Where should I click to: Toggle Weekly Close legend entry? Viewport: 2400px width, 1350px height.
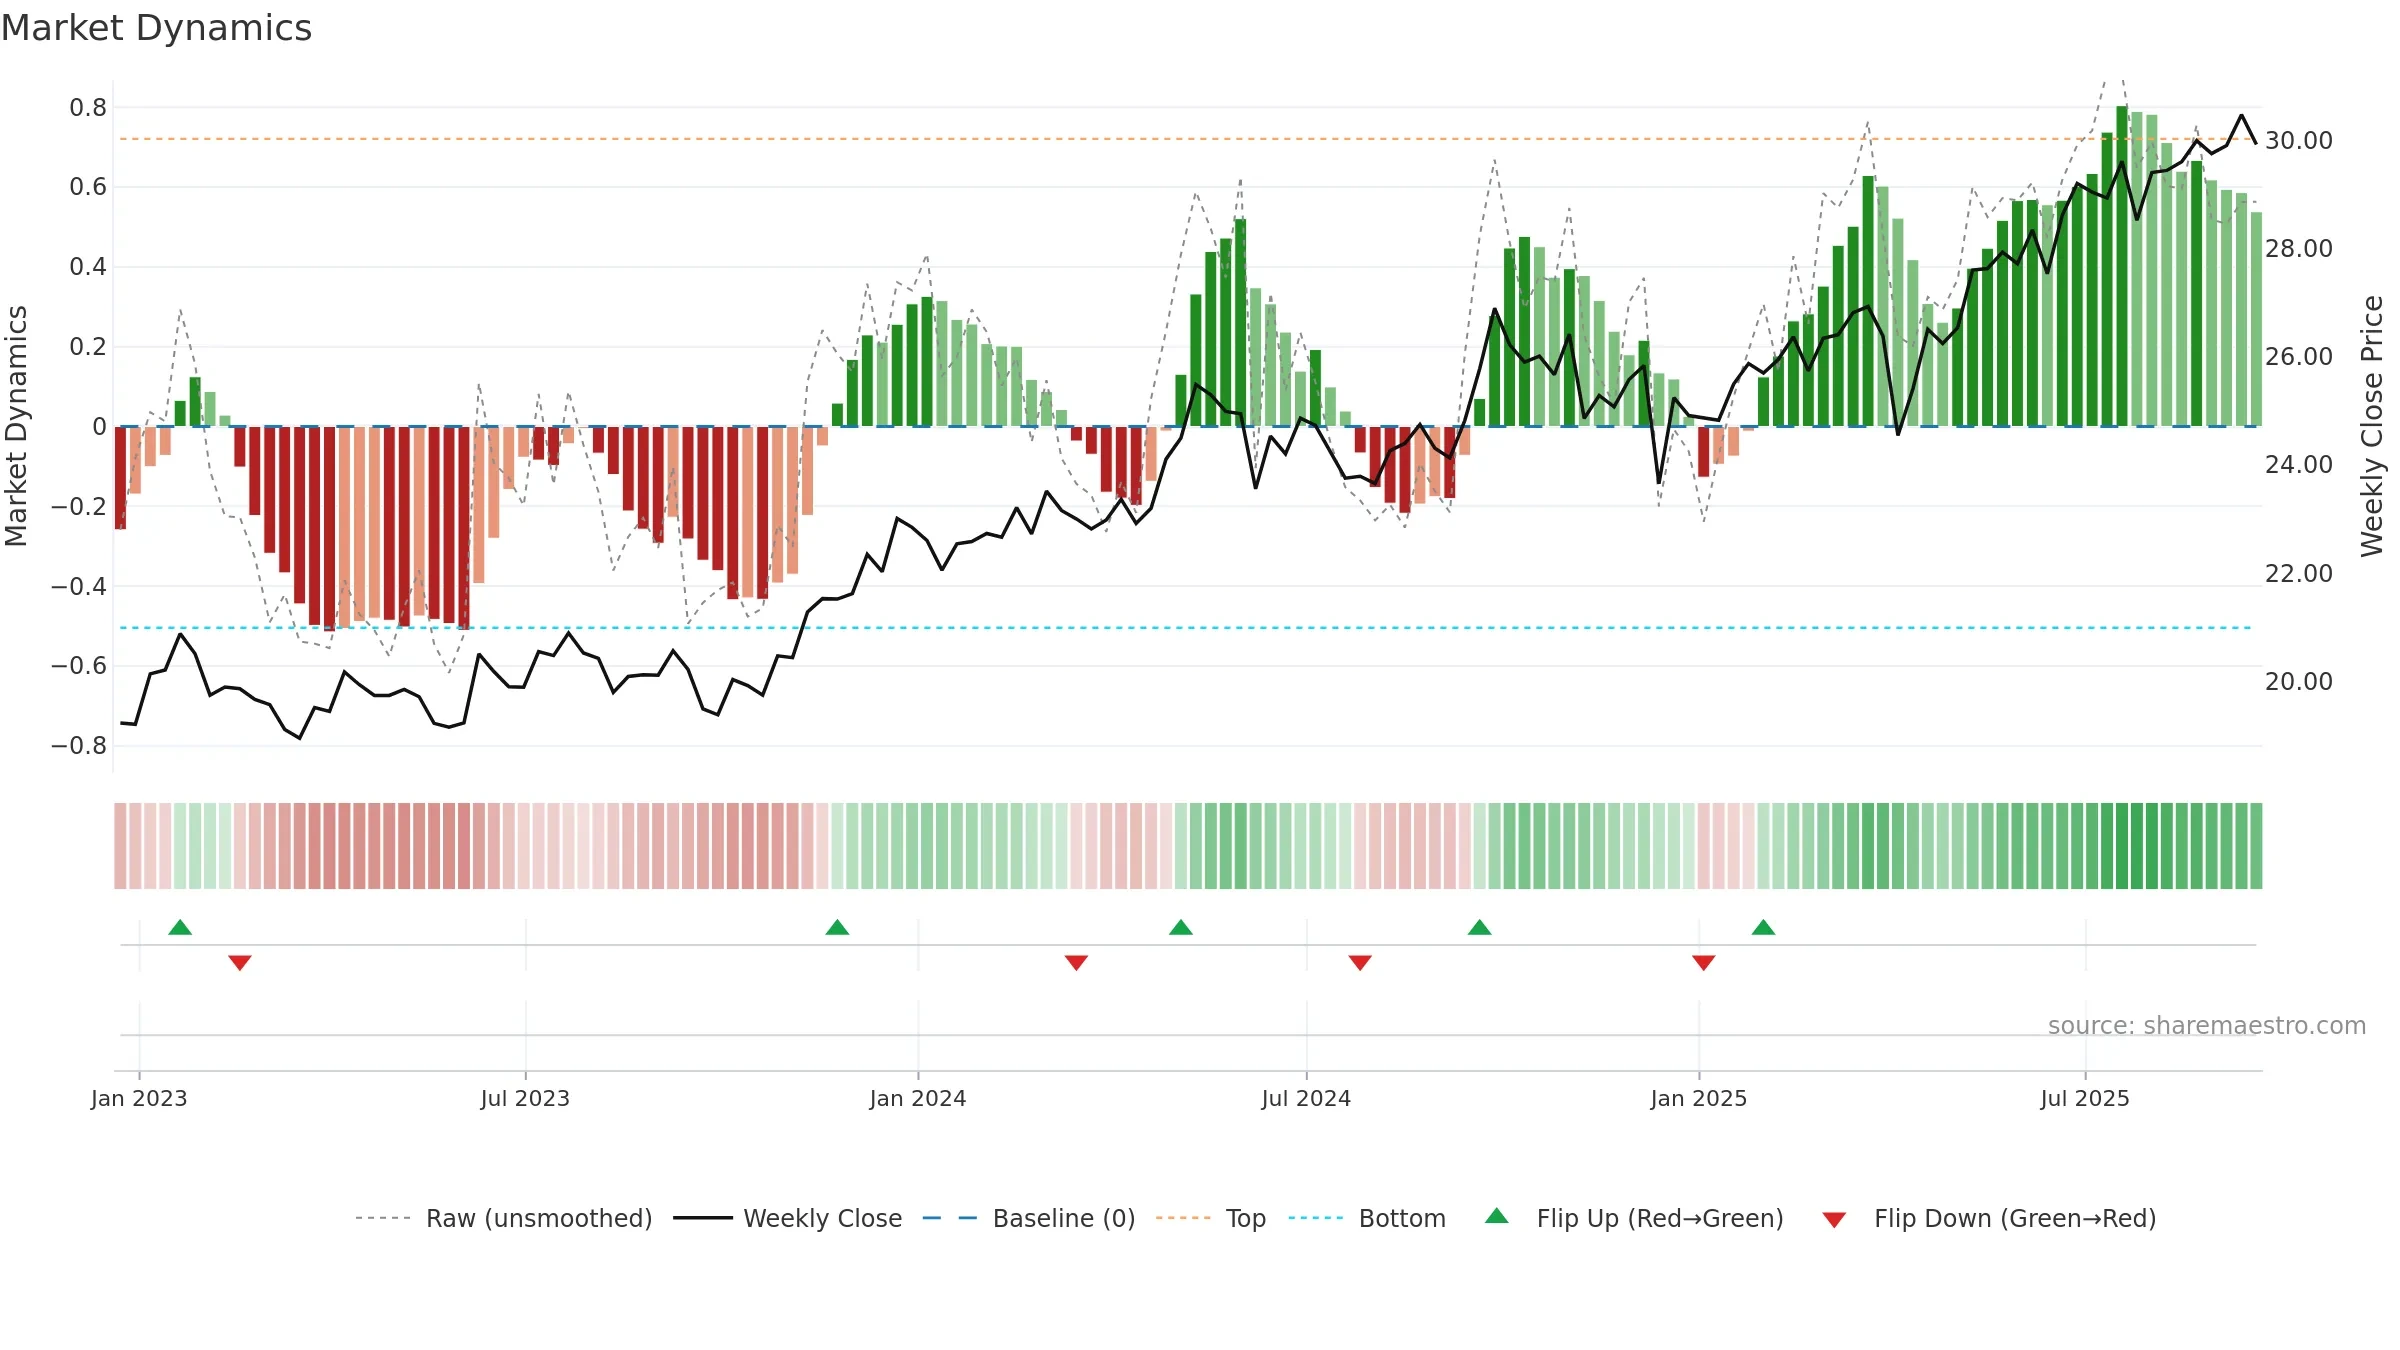787,1218
